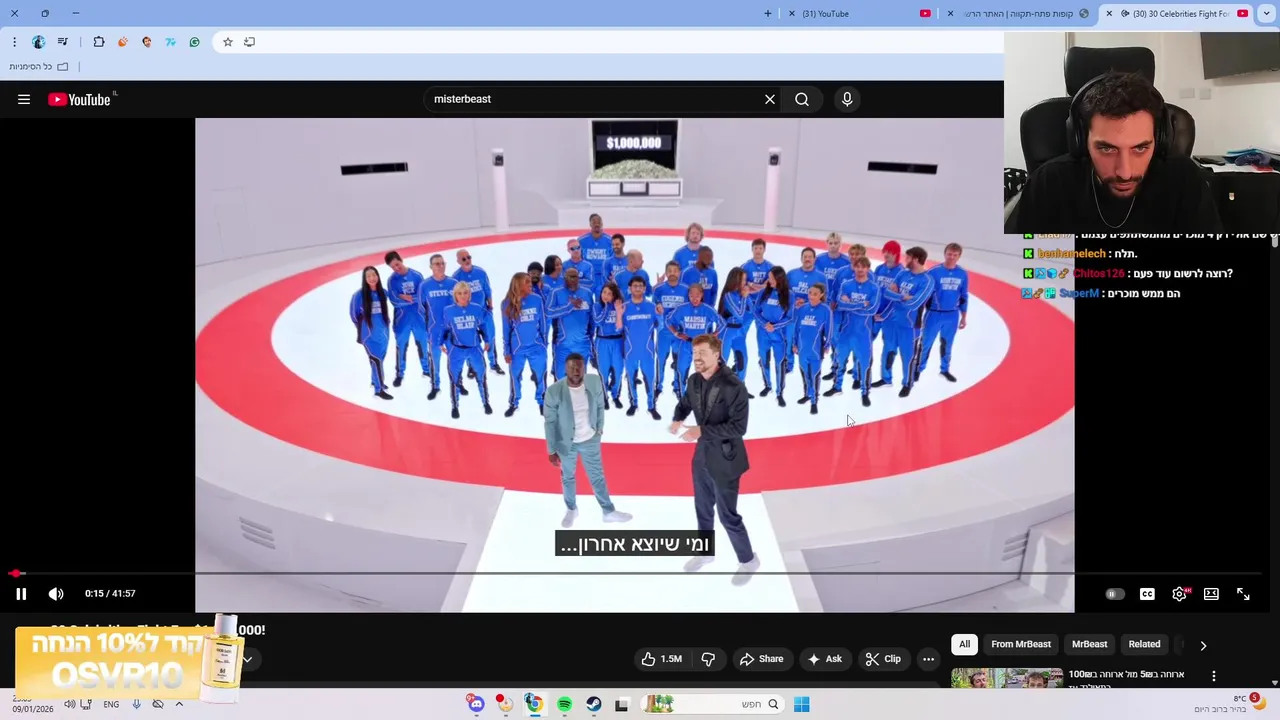Select the Related filter chip
Viewport: 1280px width, 720px height.
[x=1144, y=644]
